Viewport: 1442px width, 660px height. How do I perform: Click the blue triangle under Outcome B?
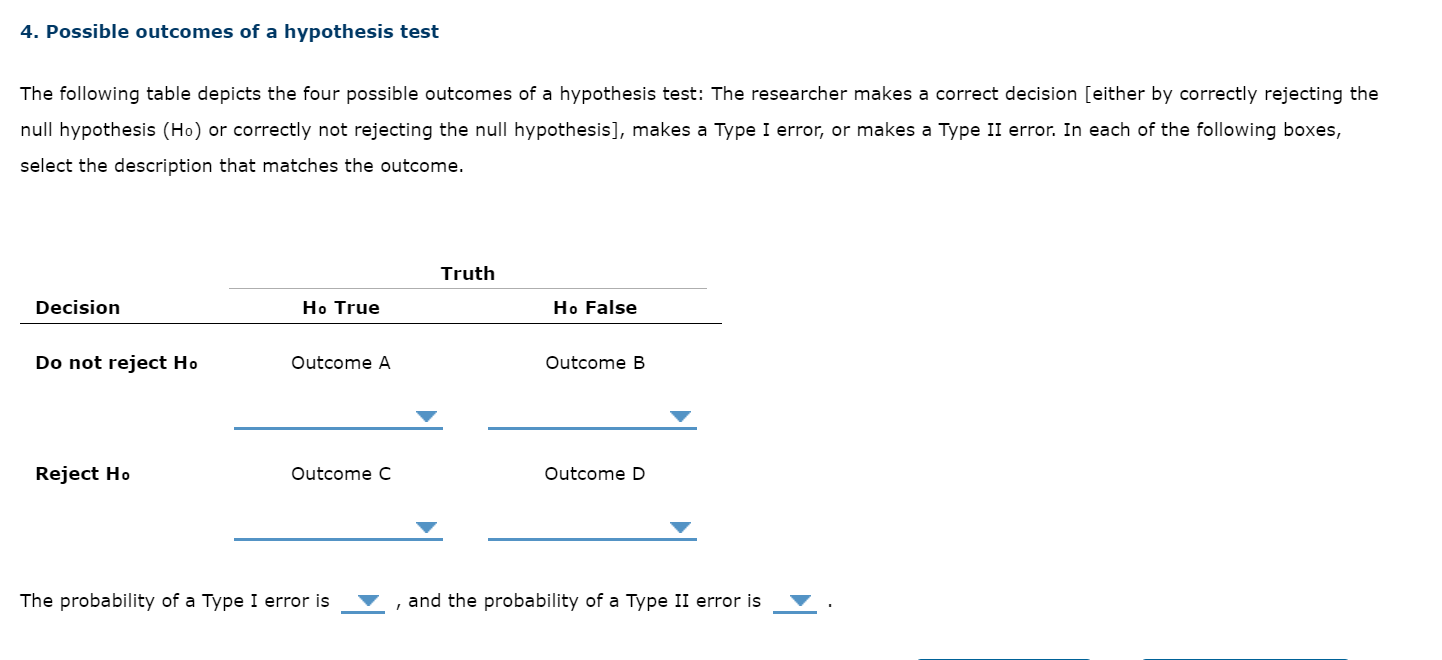681,417
